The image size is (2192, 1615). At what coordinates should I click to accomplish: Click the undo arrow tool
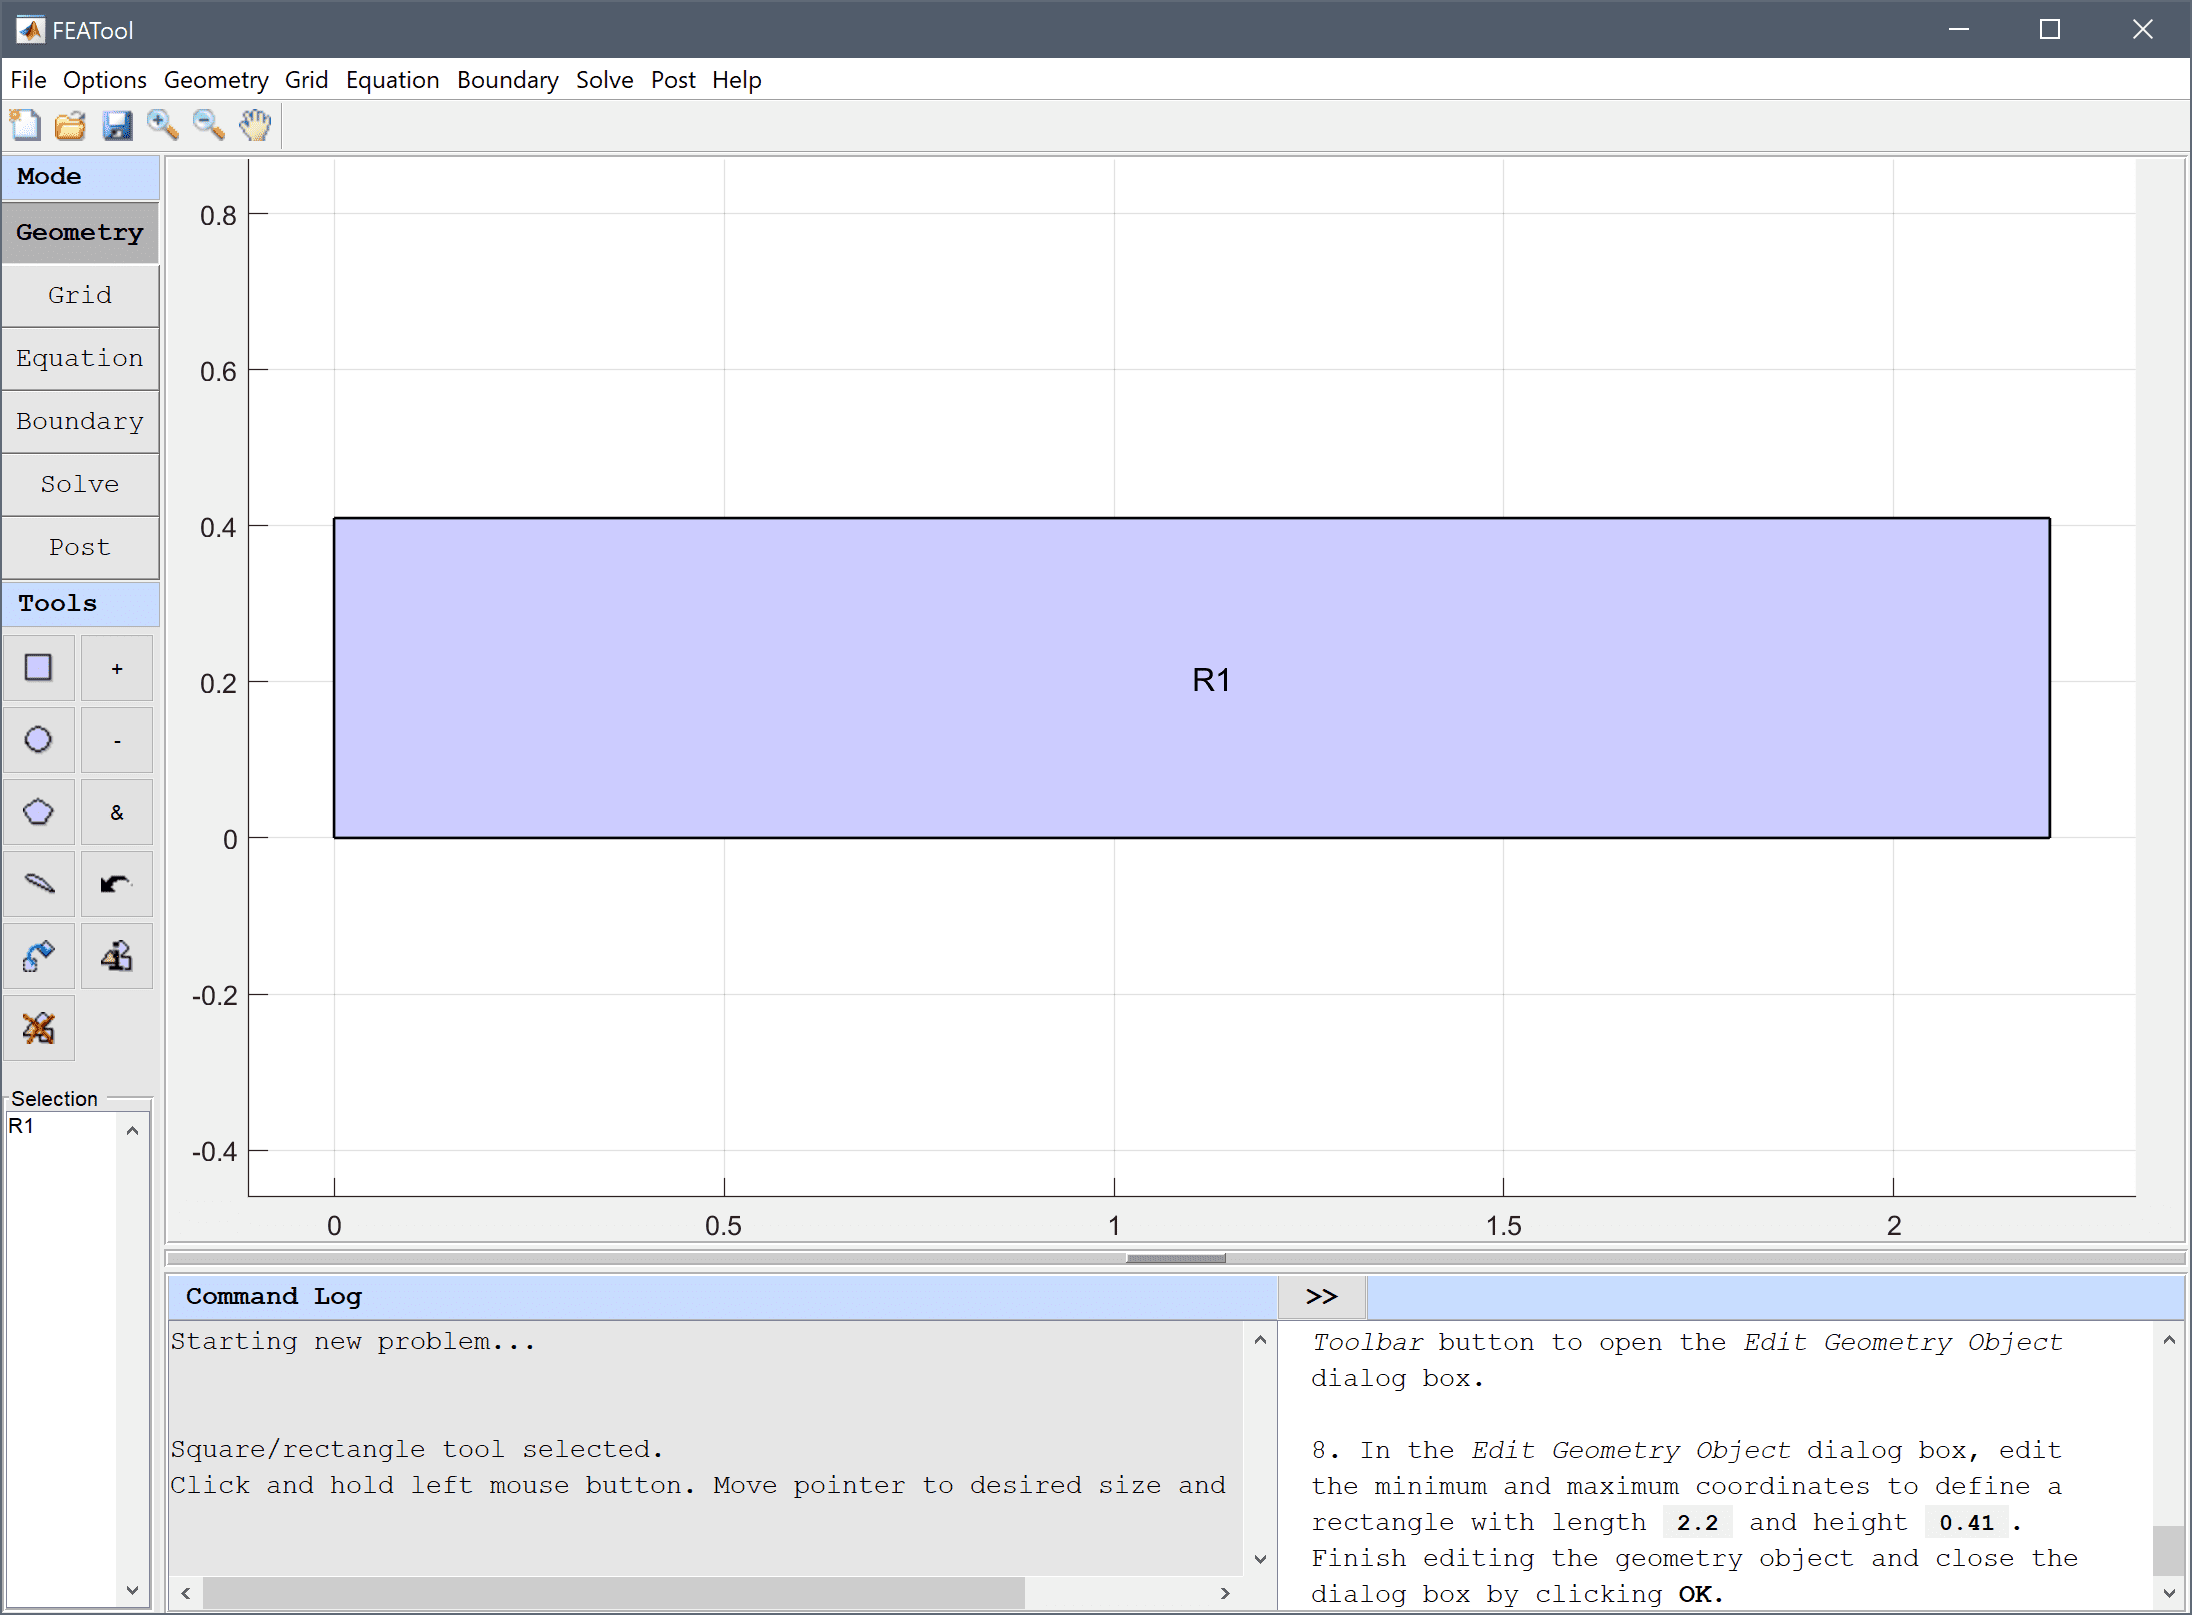[x=117, y=884]
